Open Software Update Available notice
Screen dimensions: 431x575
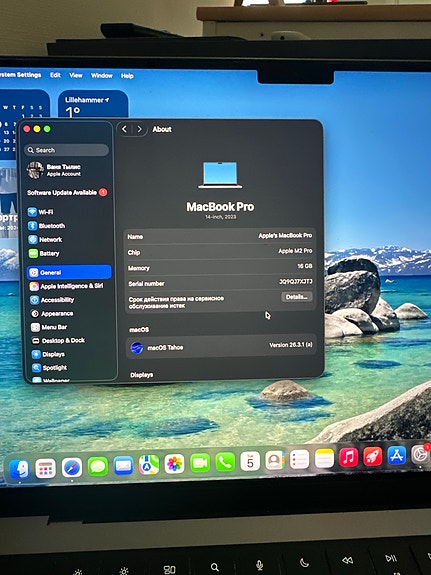tap(67, 193)
